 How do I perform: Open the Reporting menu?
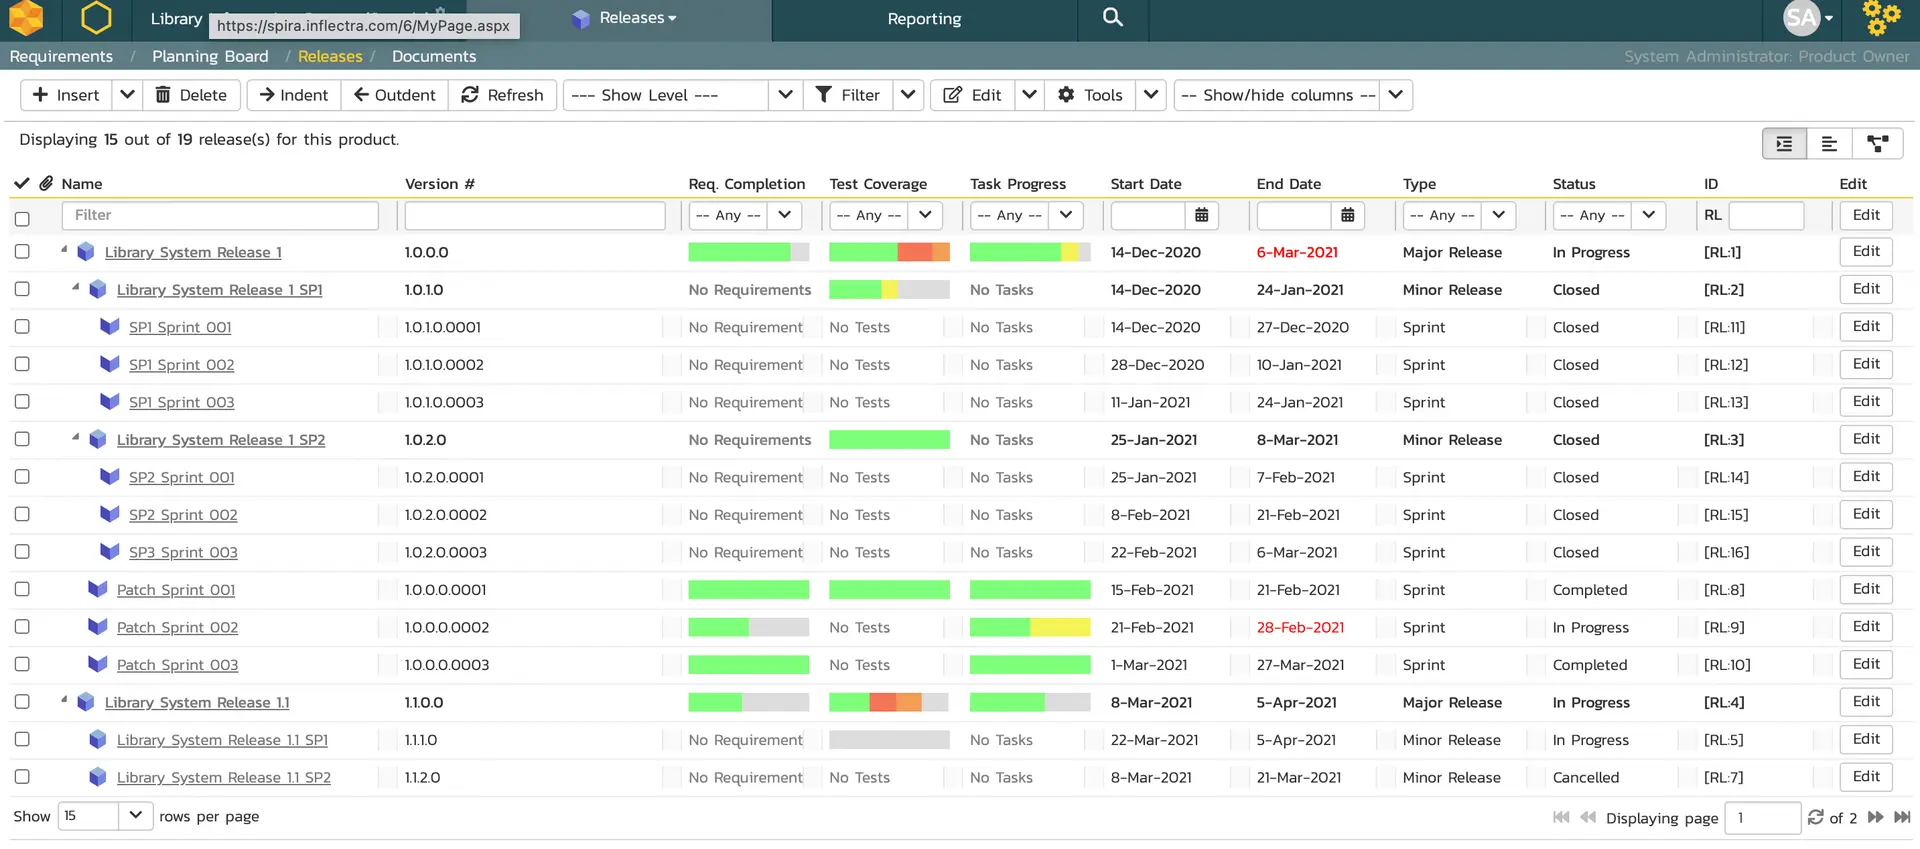point(924,19)
